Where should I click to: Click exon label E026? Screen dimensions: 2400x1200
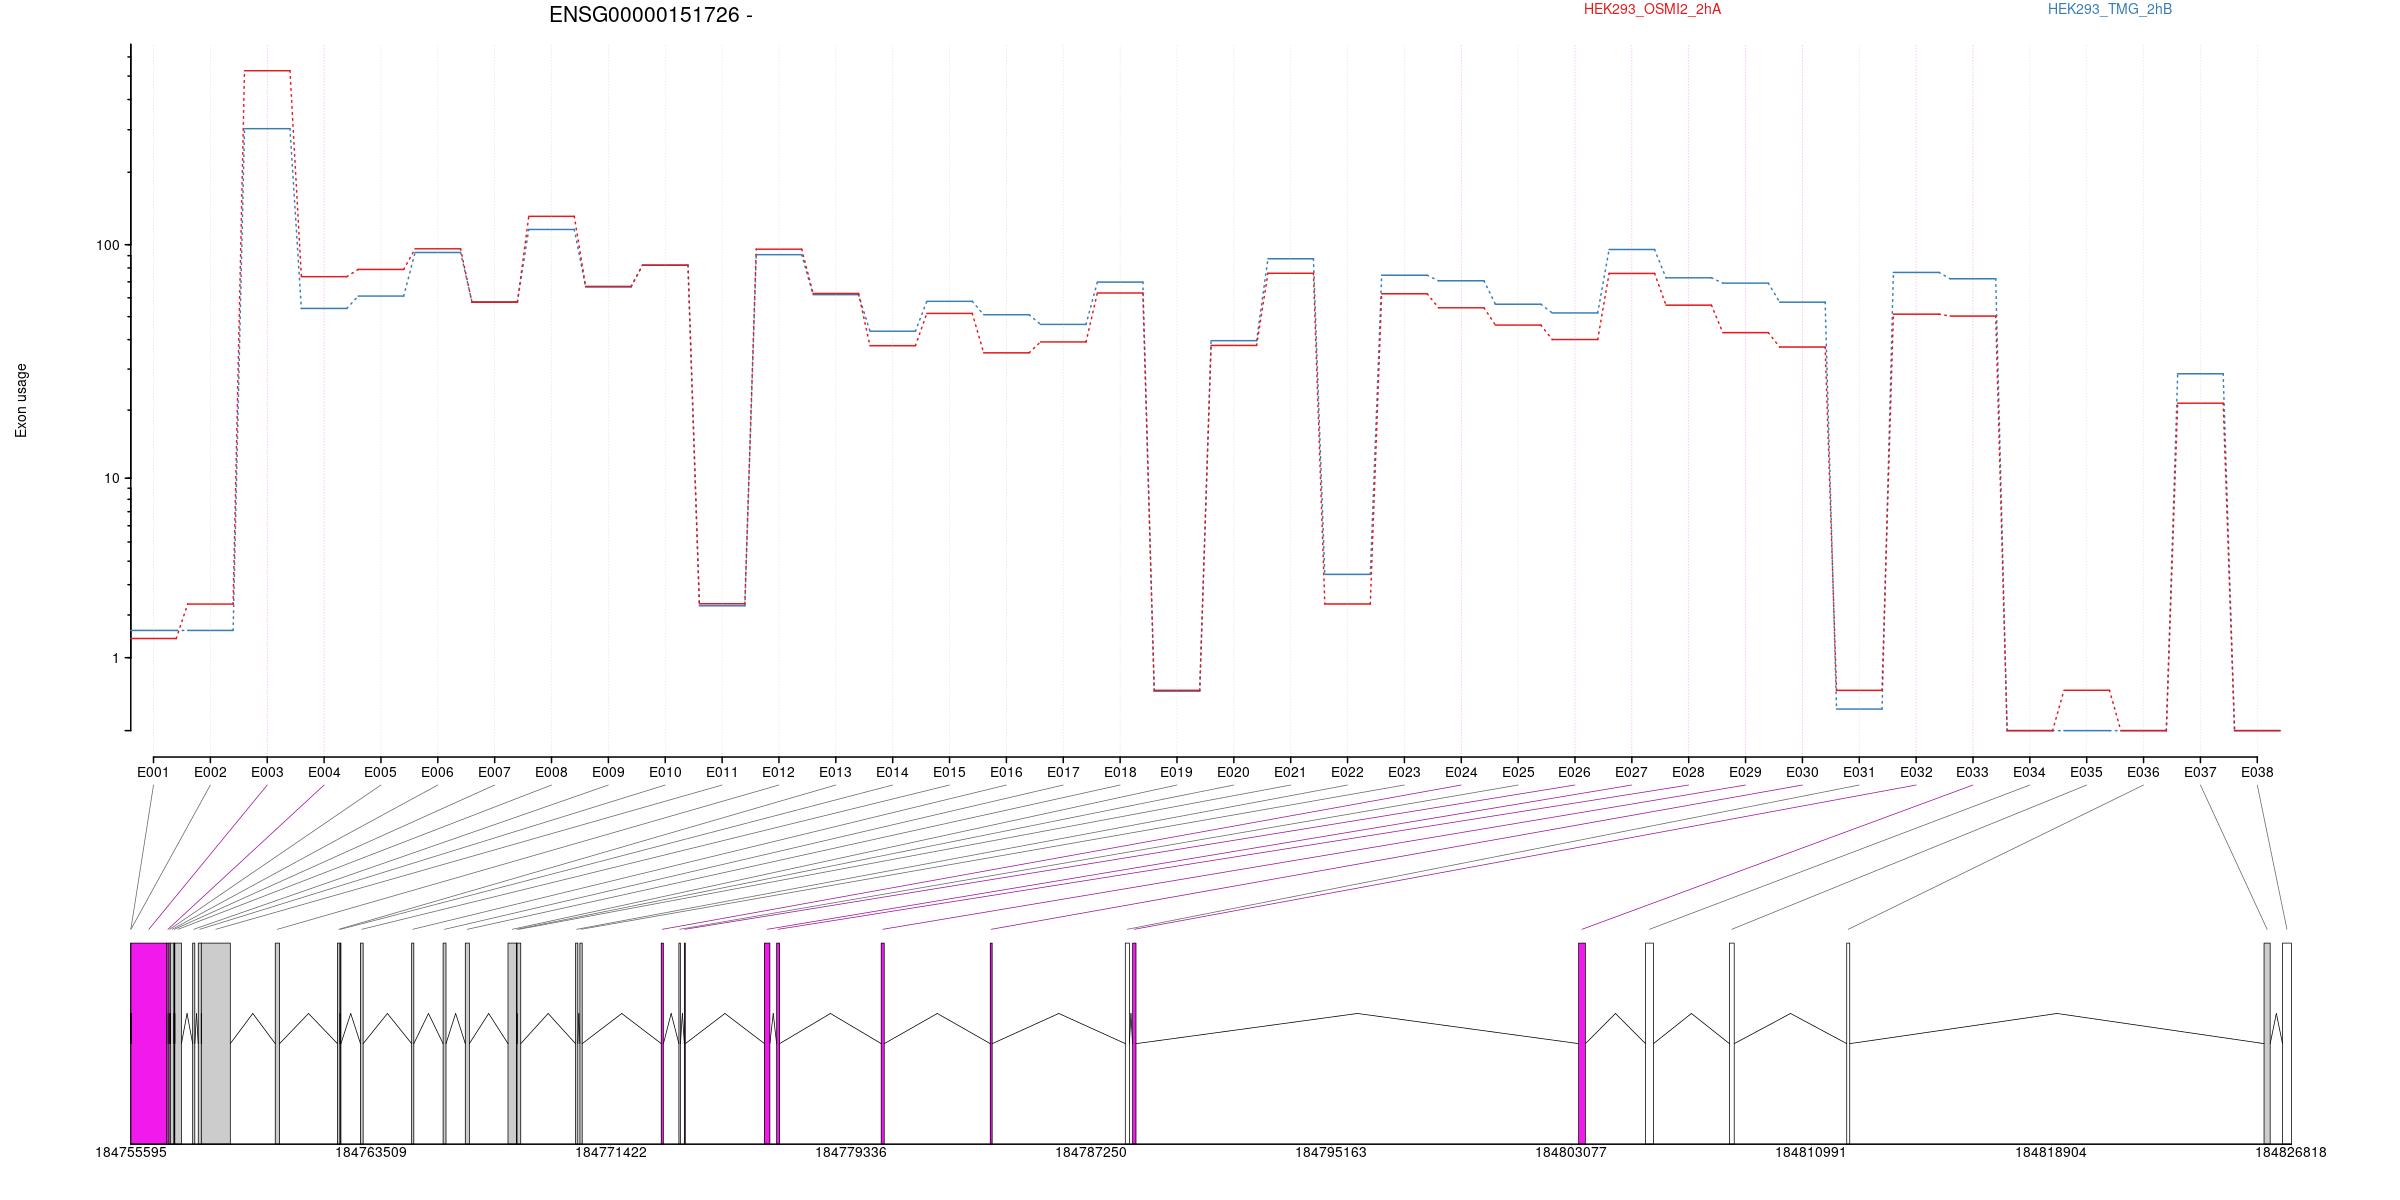tap(1574, 772)
